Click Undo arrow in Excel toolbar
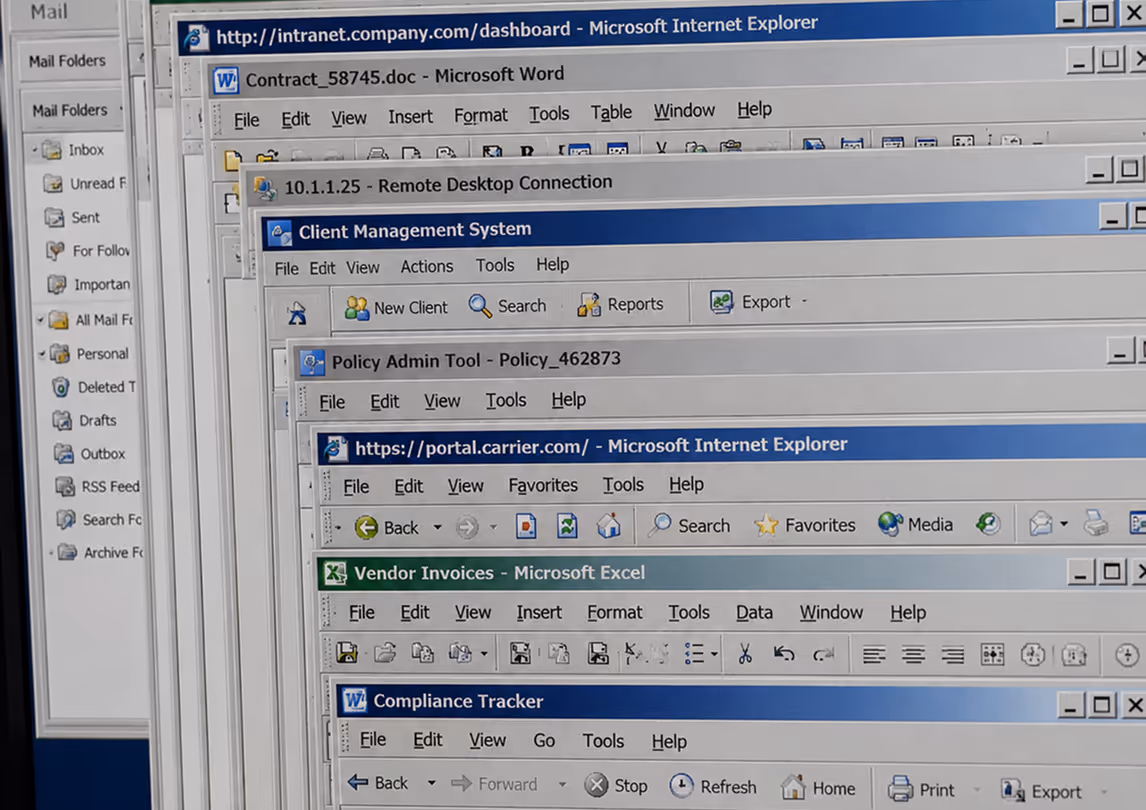 [783, 654]
